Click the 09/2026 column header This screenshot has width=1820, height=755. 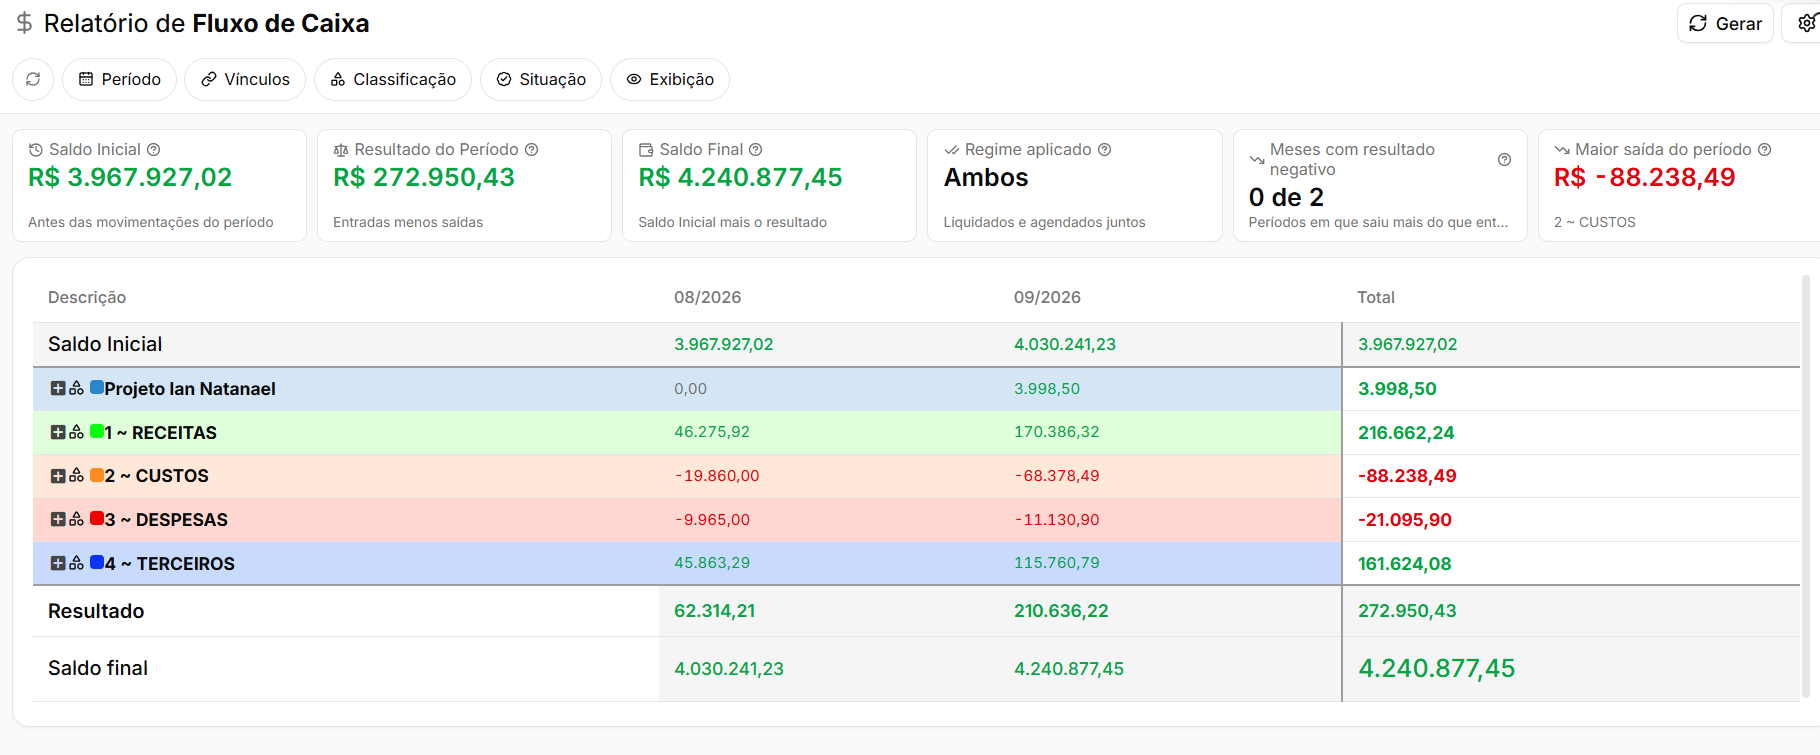point(1047,297)
